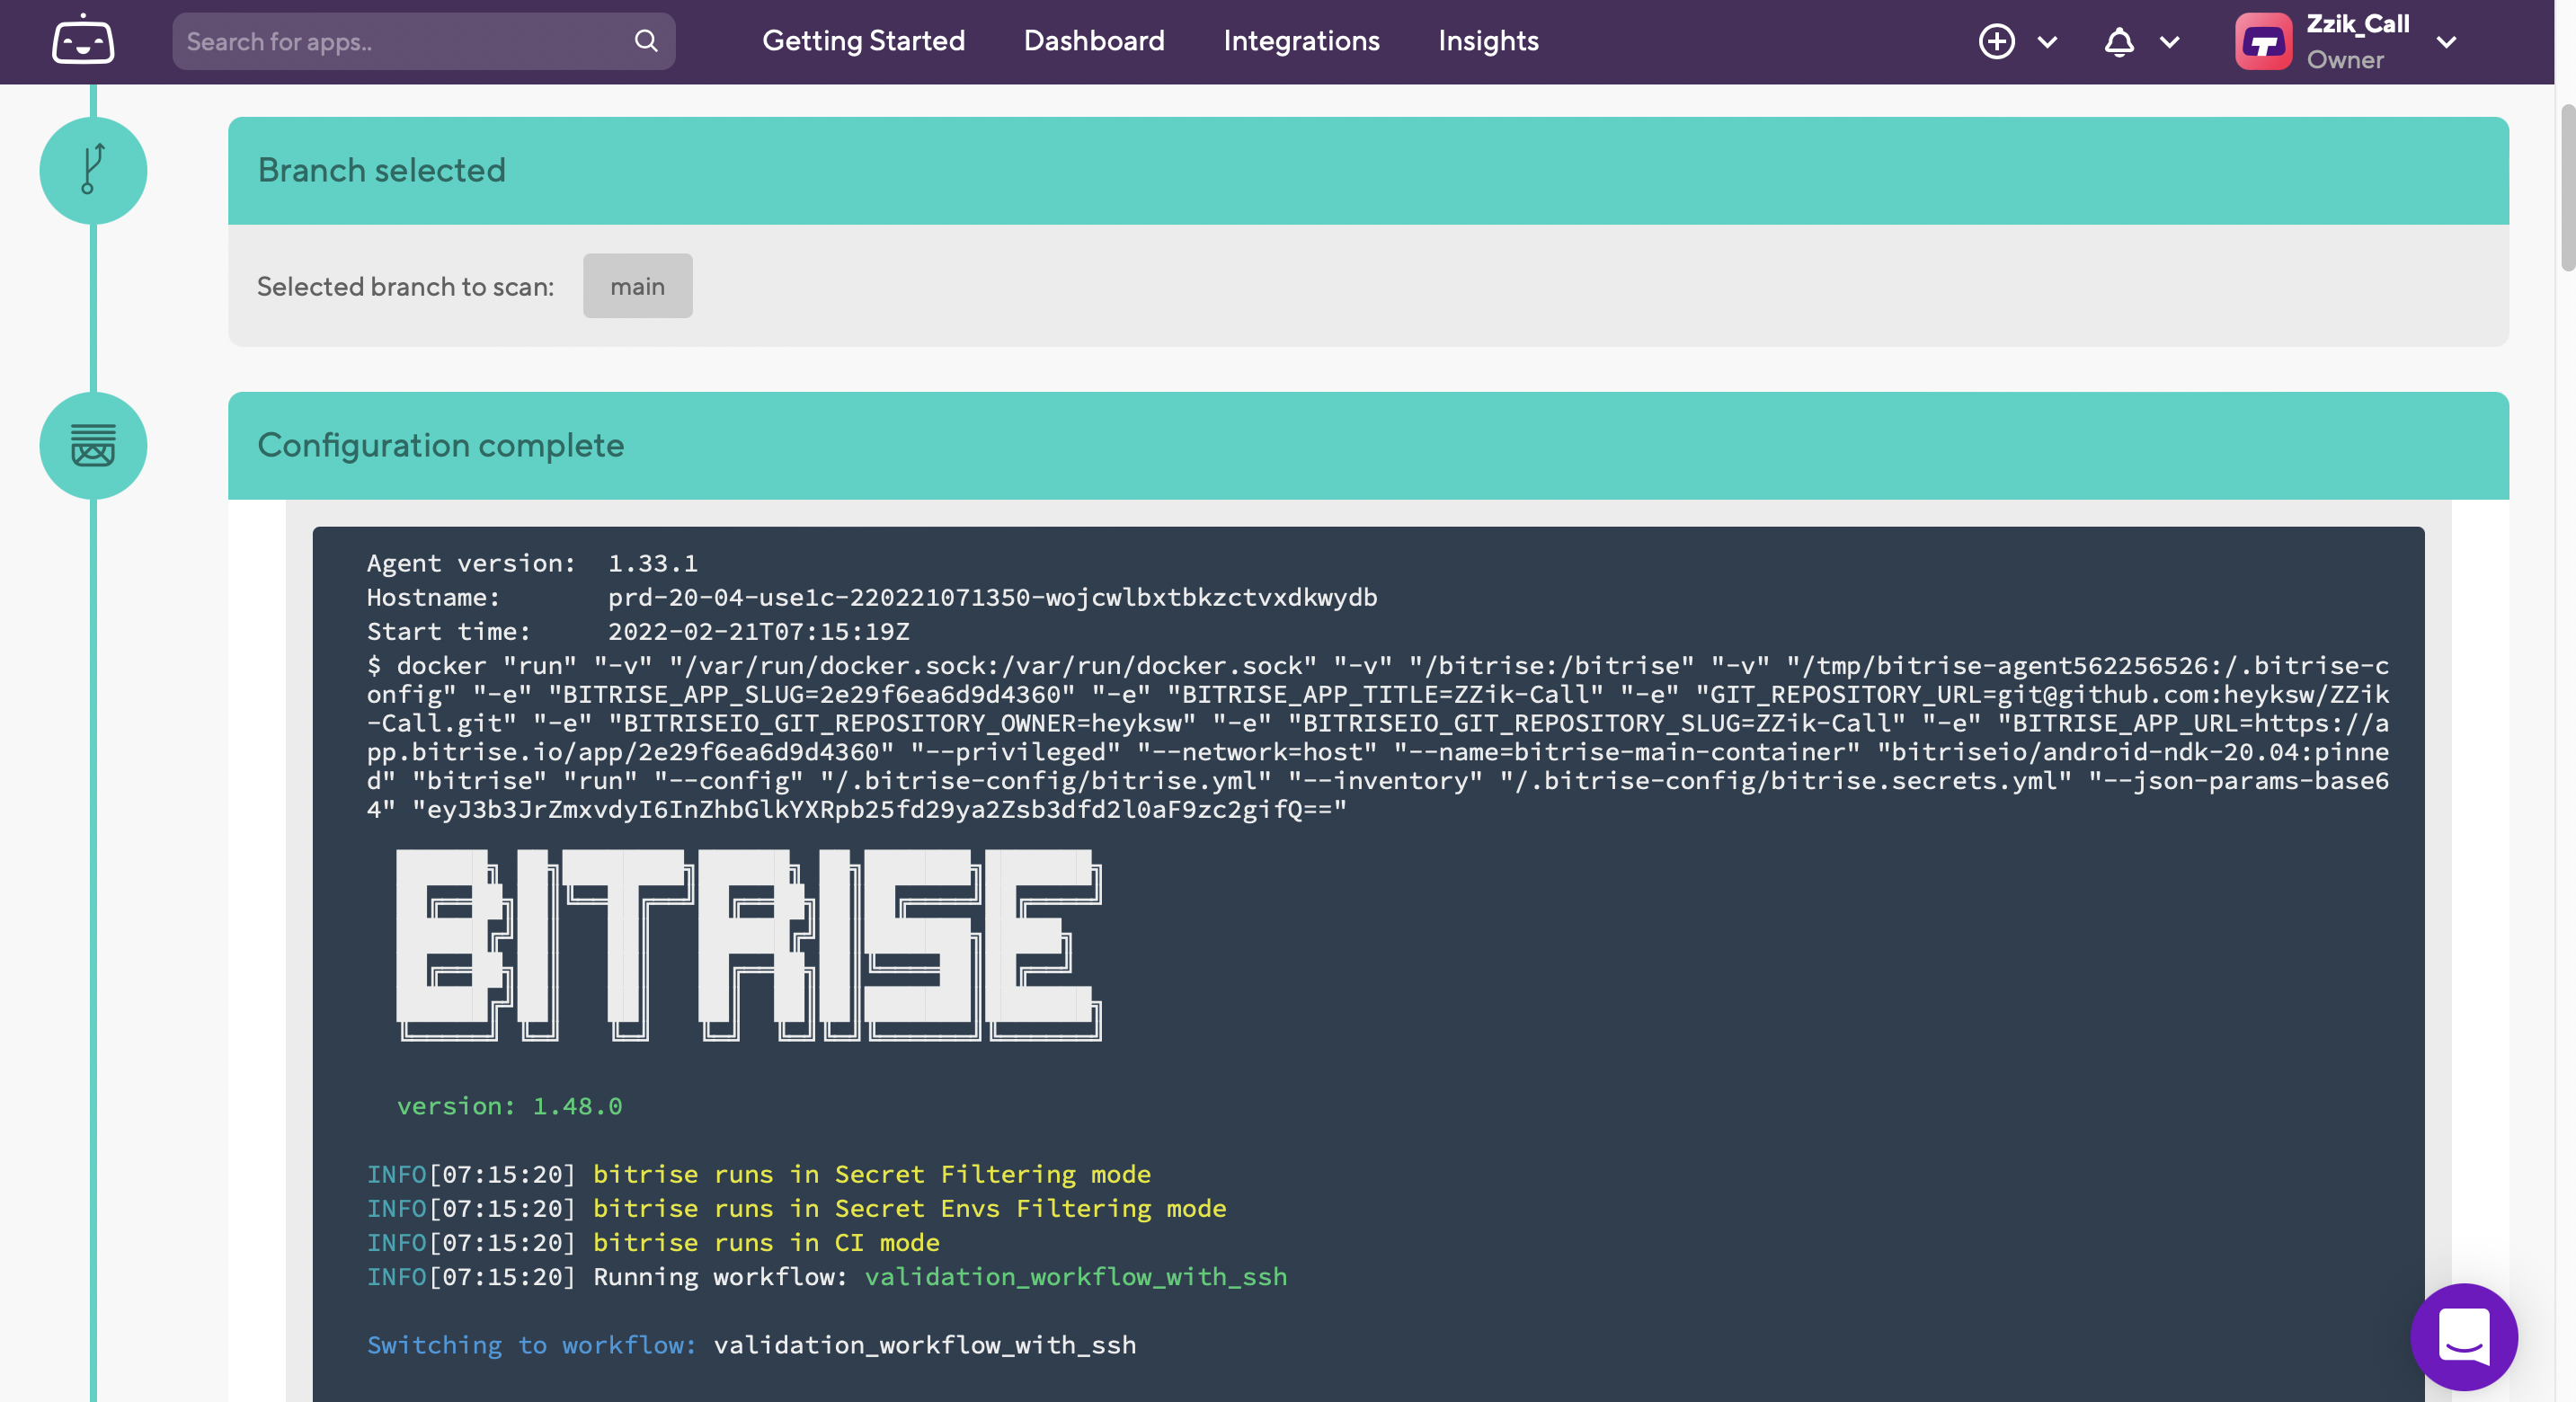Viewport: 2576px width, 1402px height.
Task: Open the search magnifier icon
Action: click(x=646, y=41)
